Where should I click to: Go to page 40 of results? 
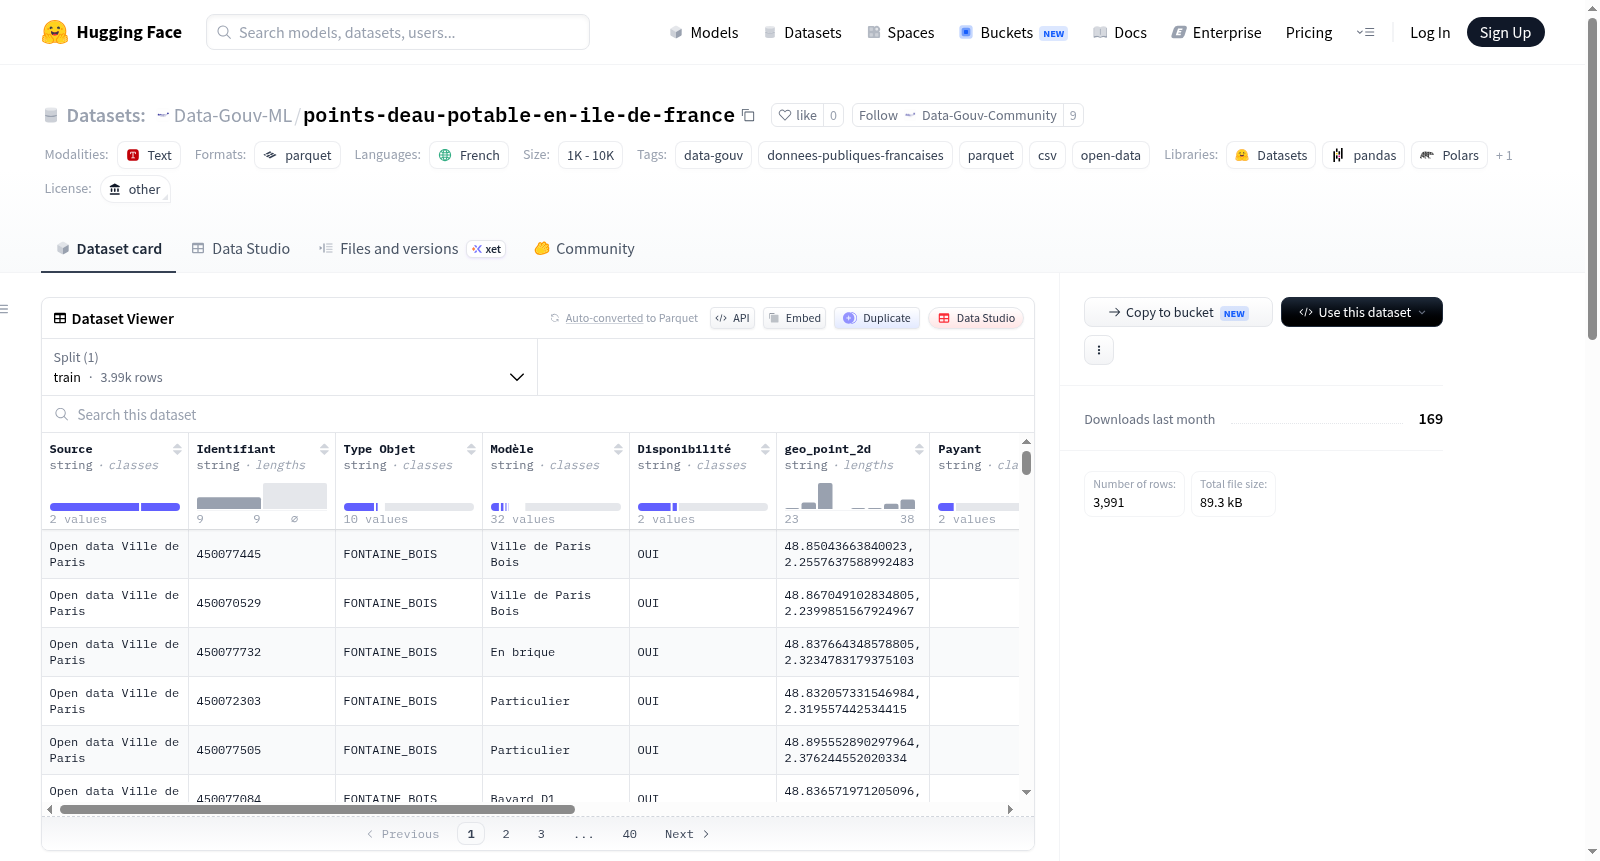click(630, 834)
